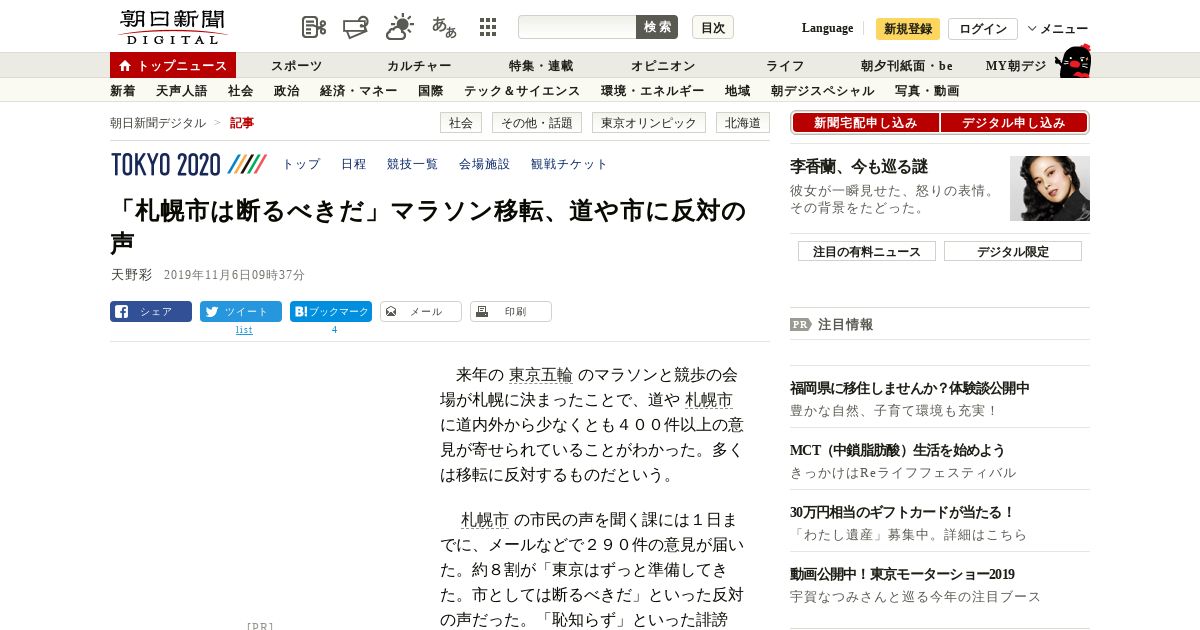This screenshot has height=630, width=1200.
Task: Go to 天声人語 in sub navigation
Action: click(x=182, y=91)
